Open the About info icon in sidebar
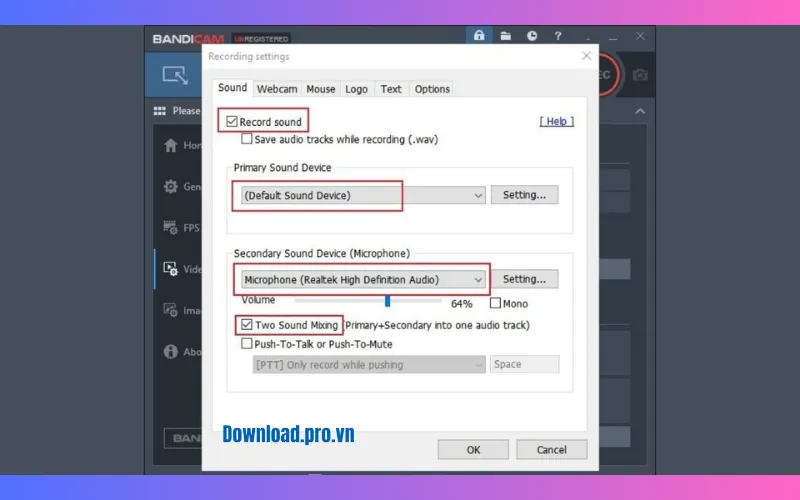The width and height of the screenshot is (800, 500). tap(170, 352)
